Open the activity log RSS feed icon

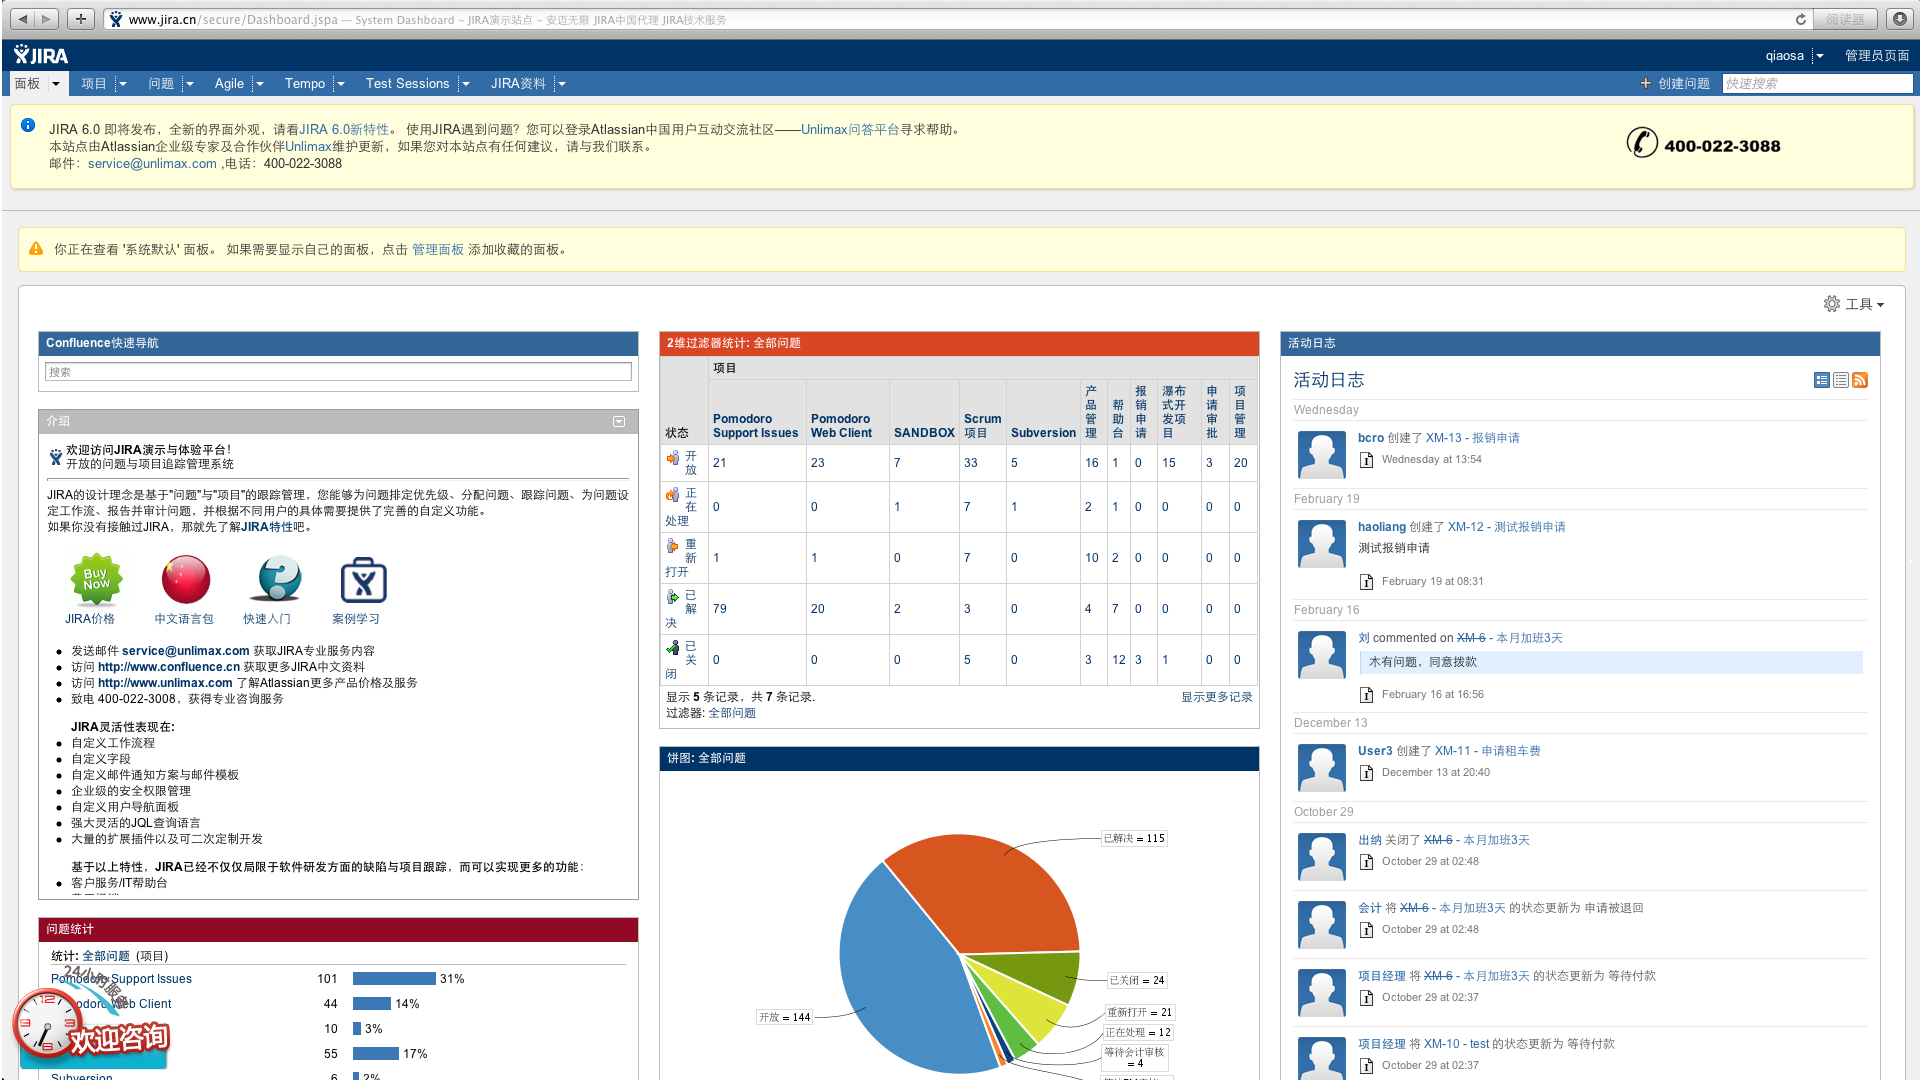tap(1860, 380)
